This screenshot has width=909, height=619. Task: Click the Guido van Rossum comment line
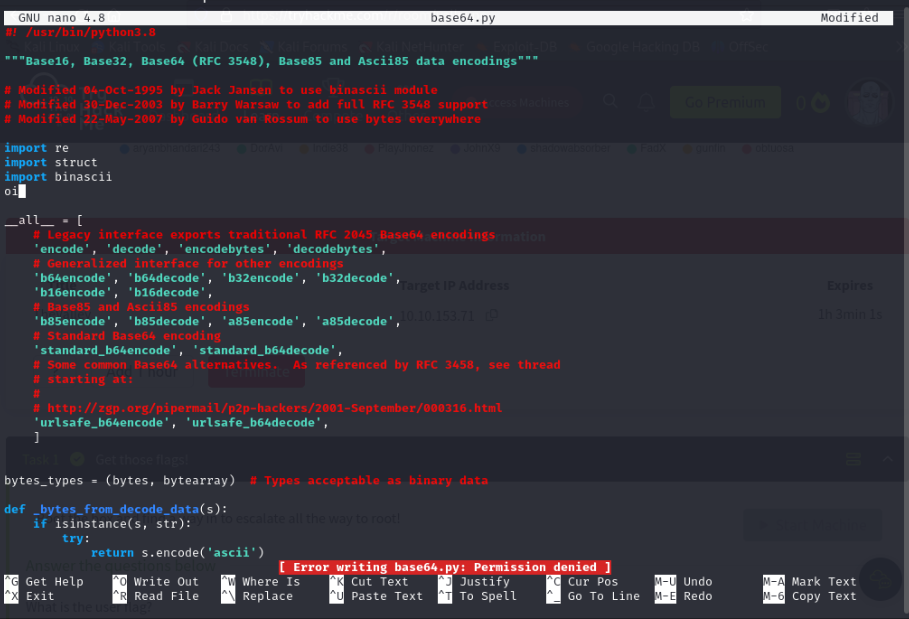pos(242,119)
